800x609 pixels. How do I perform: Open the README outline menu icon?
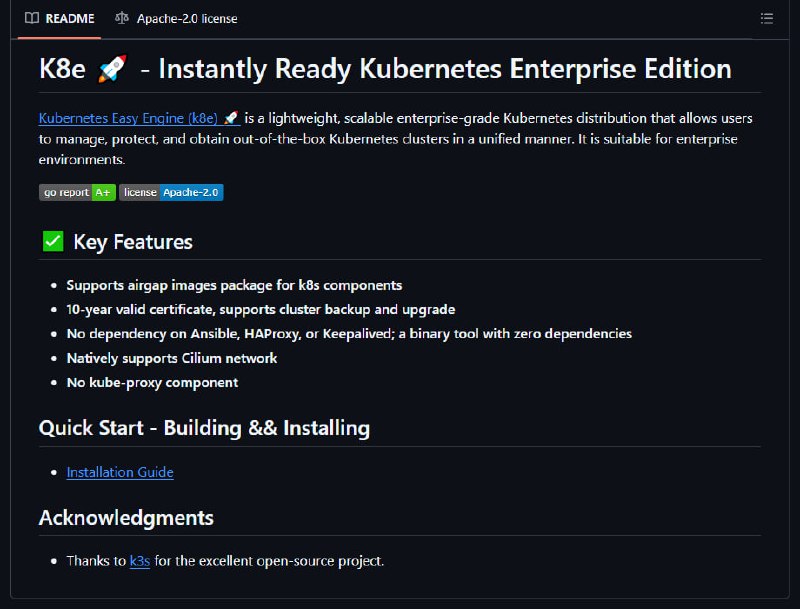[766, 19]
